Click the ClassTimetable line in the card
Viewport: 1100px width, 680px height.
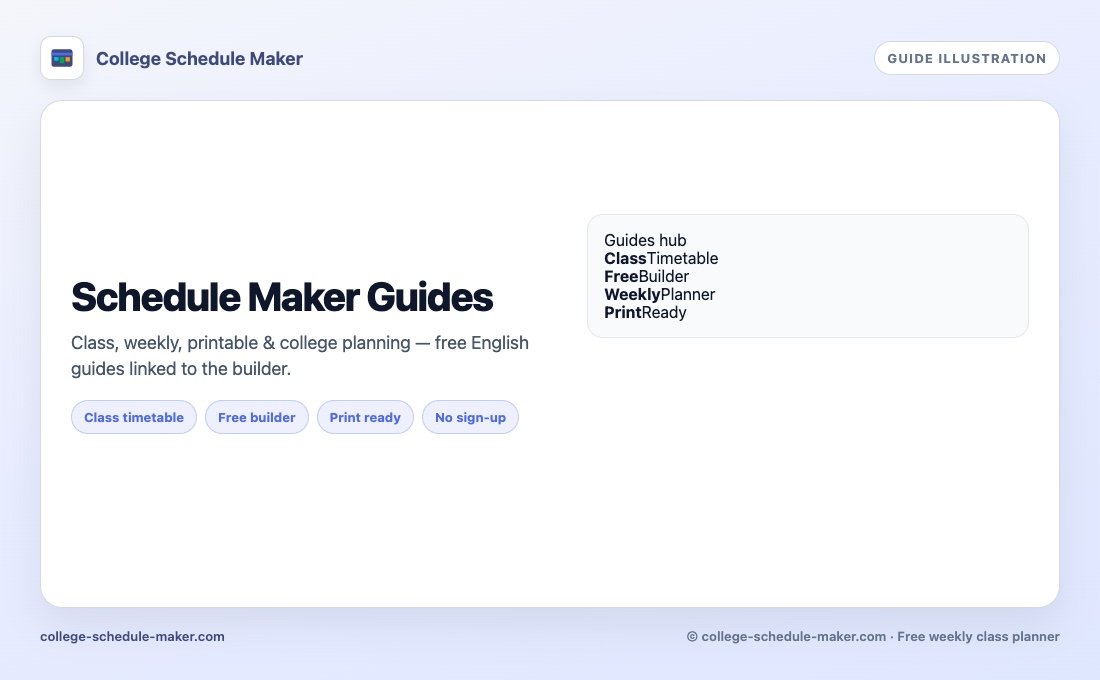click(x=661, y=258)
